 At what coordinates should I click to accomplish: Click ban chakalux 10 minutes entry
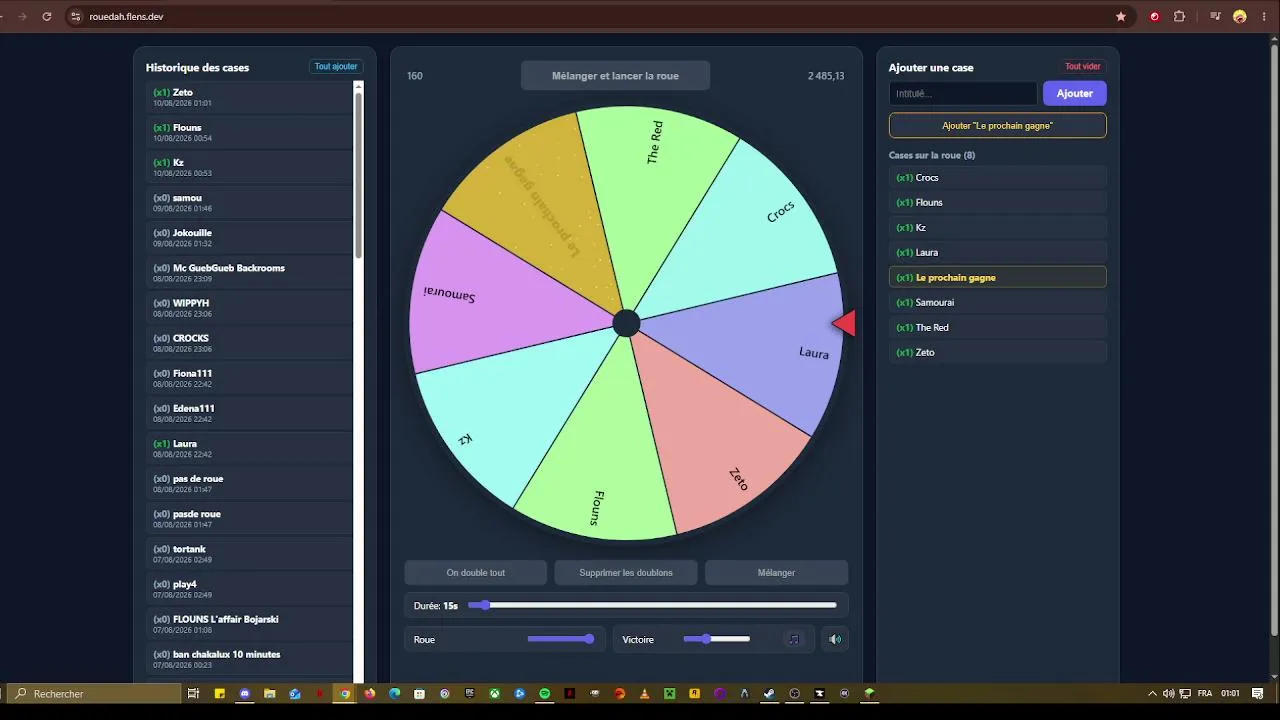pyautogui.click(x=249, y=658)
